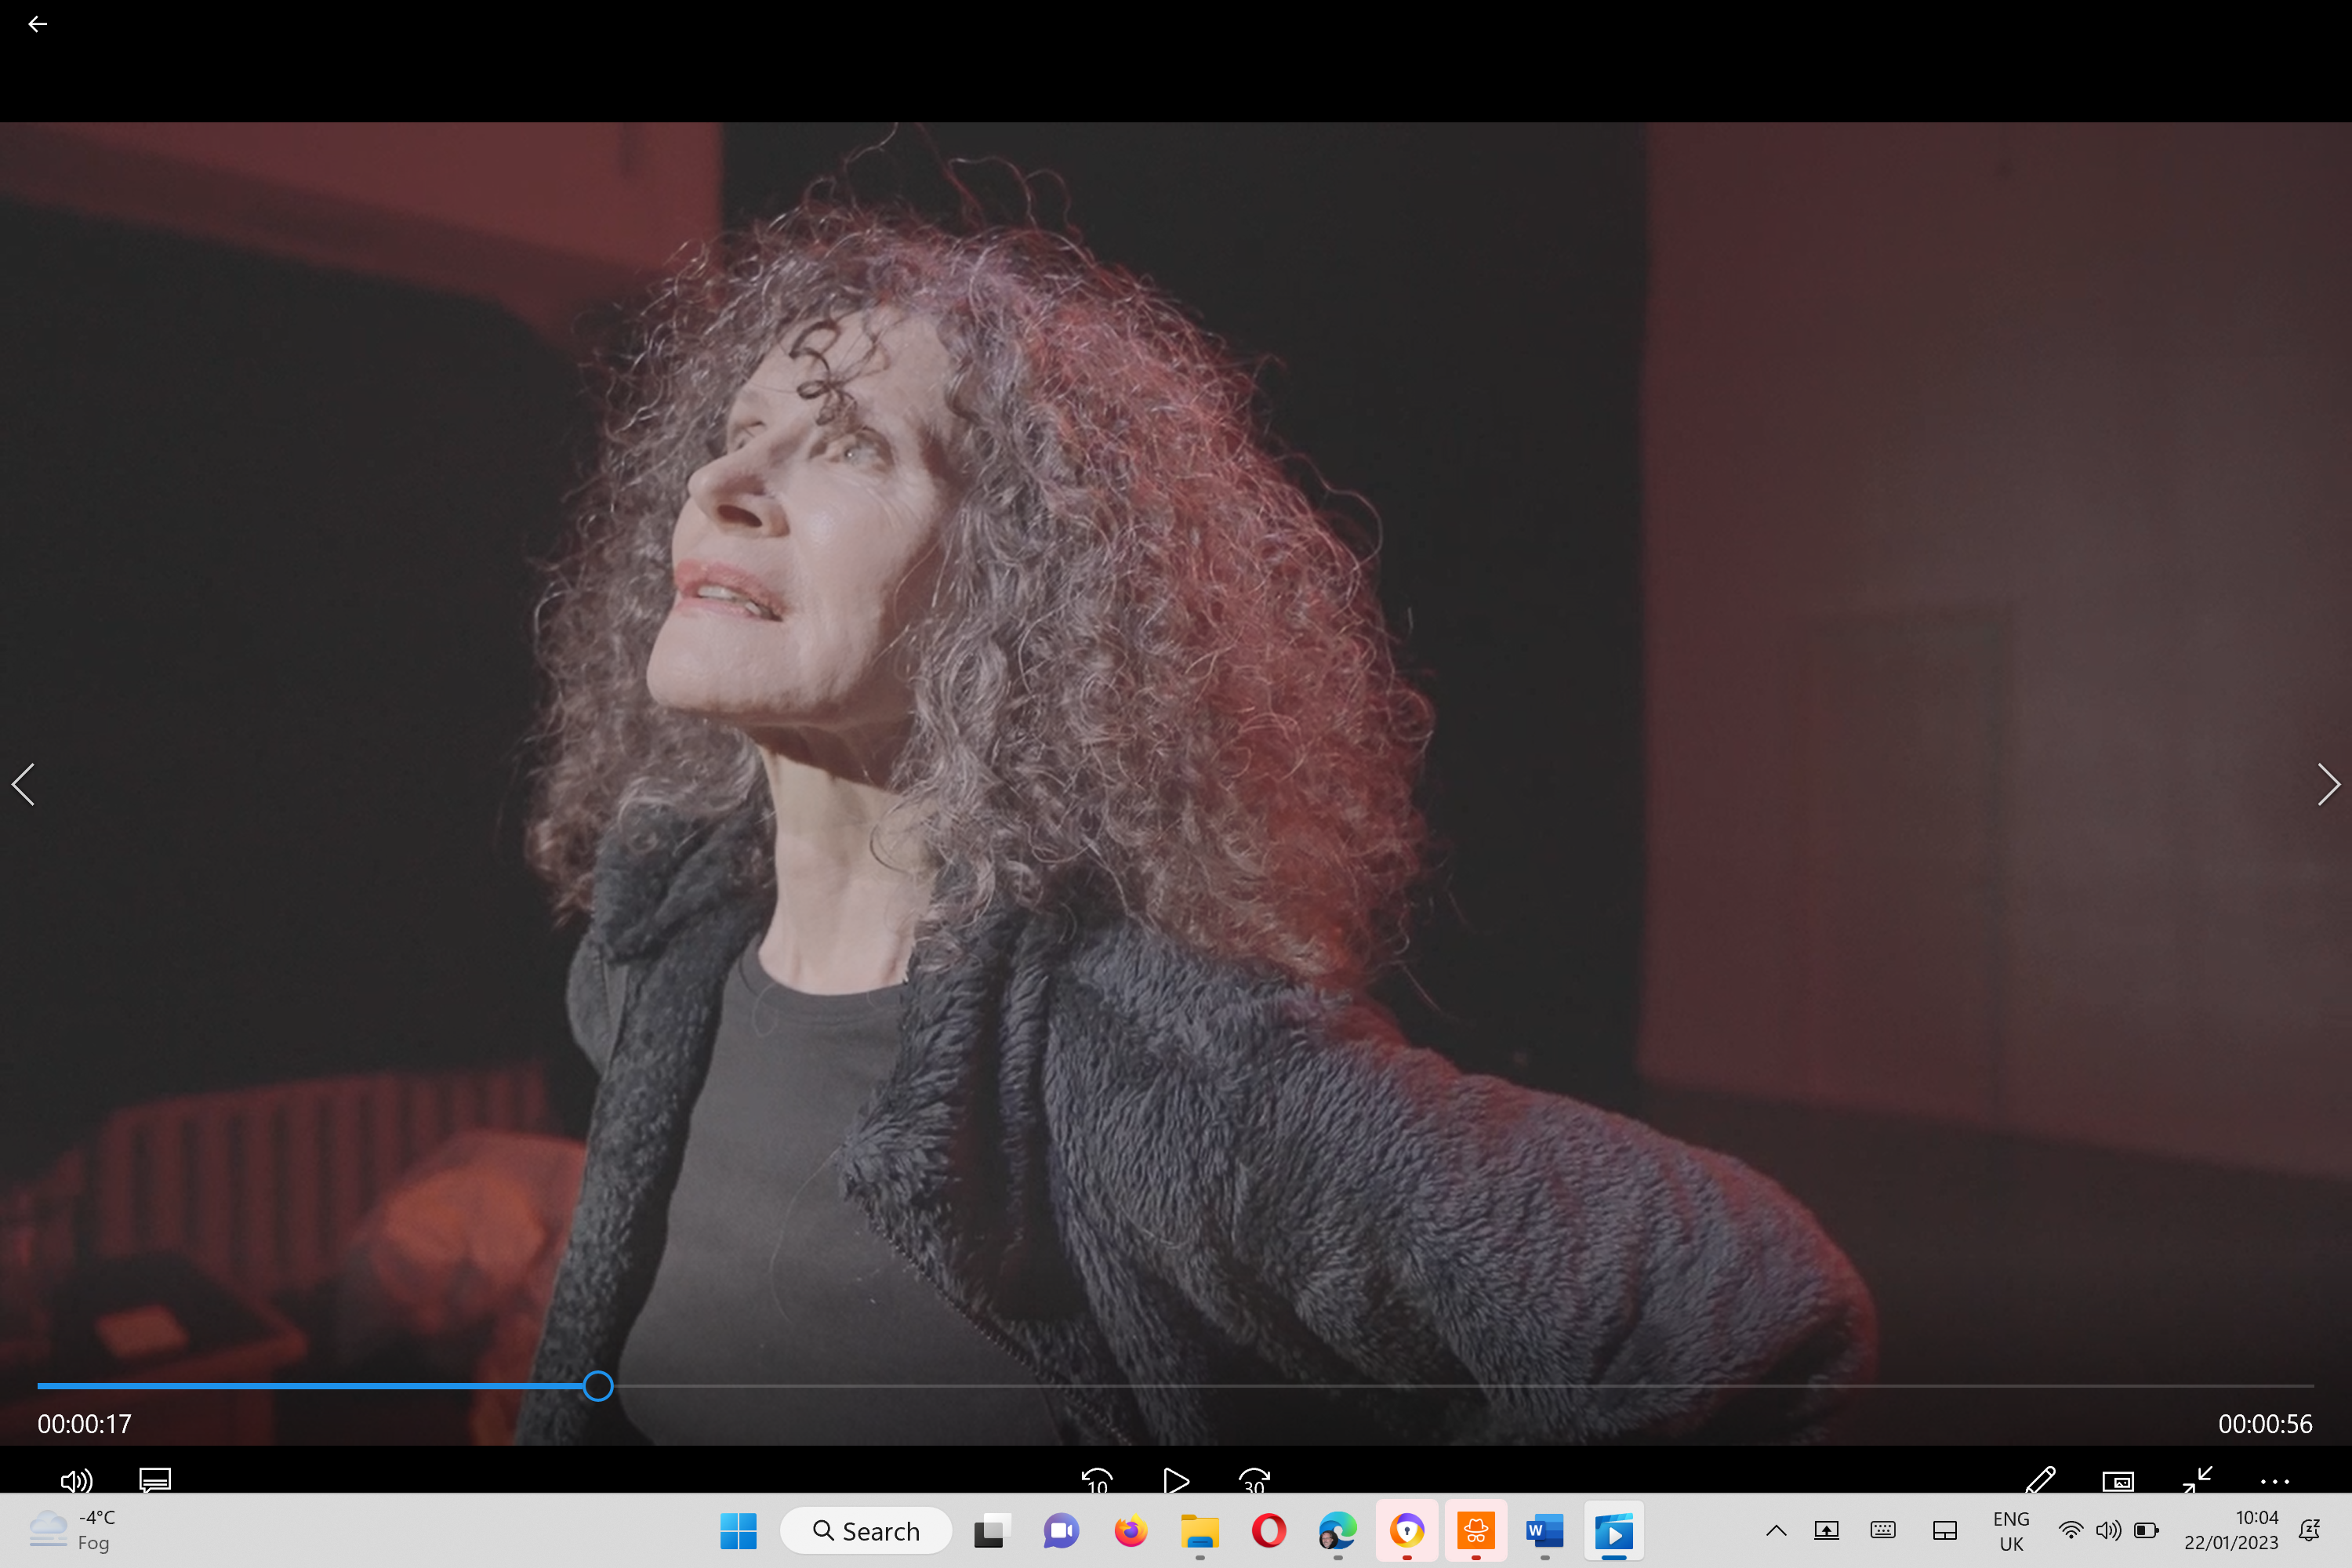Mute the video using the volume icon

pyautogui.click(x=76, y=1480)
